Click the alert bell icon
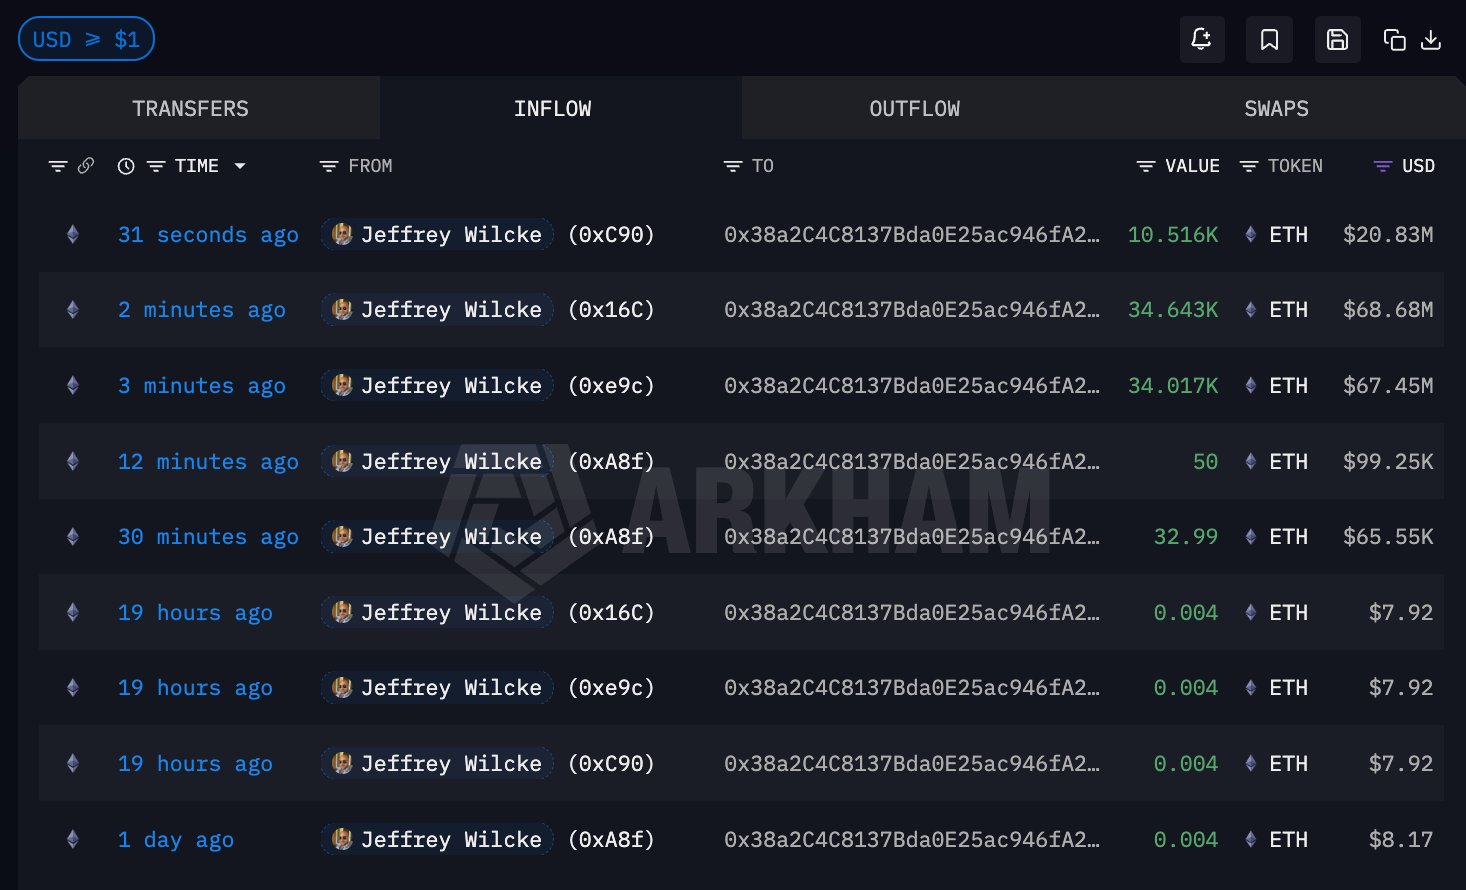 pos(1201,40)
